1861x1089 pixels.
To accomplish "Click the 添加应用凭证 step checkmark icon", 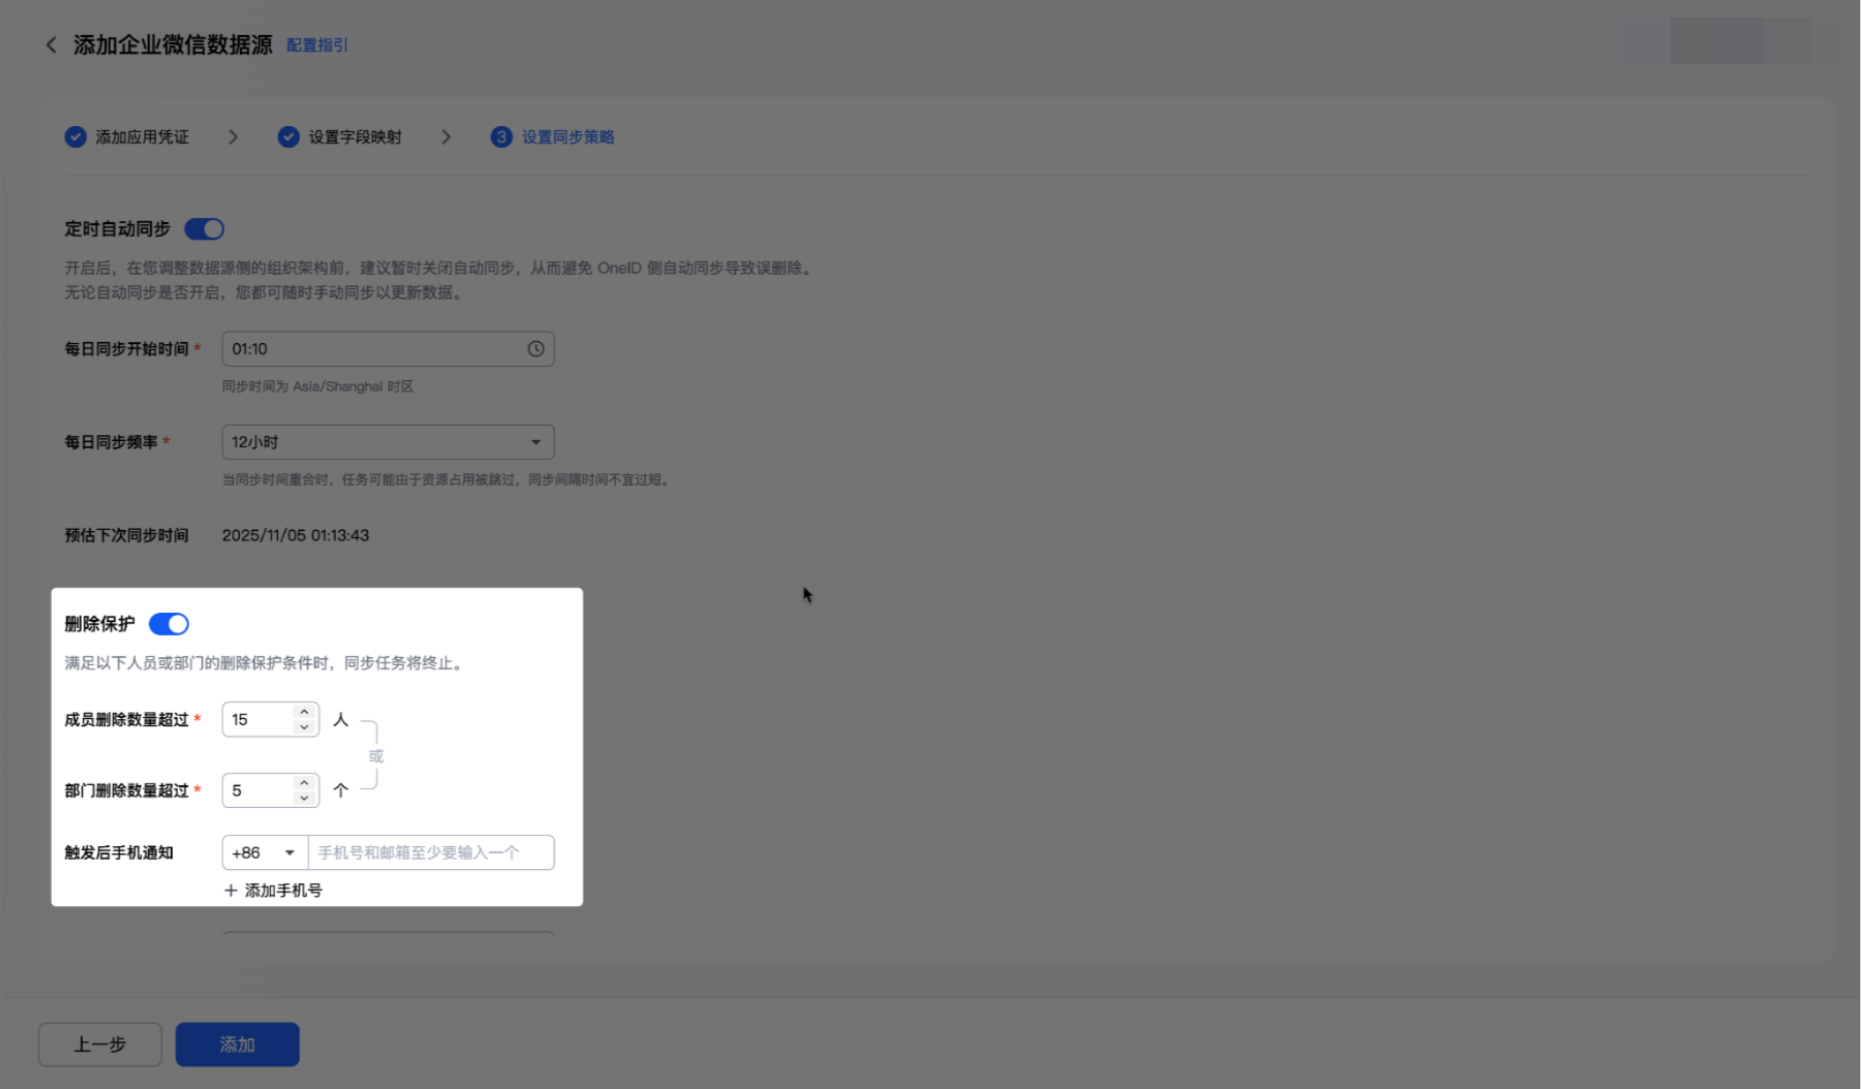I will (x=75, y=137).
